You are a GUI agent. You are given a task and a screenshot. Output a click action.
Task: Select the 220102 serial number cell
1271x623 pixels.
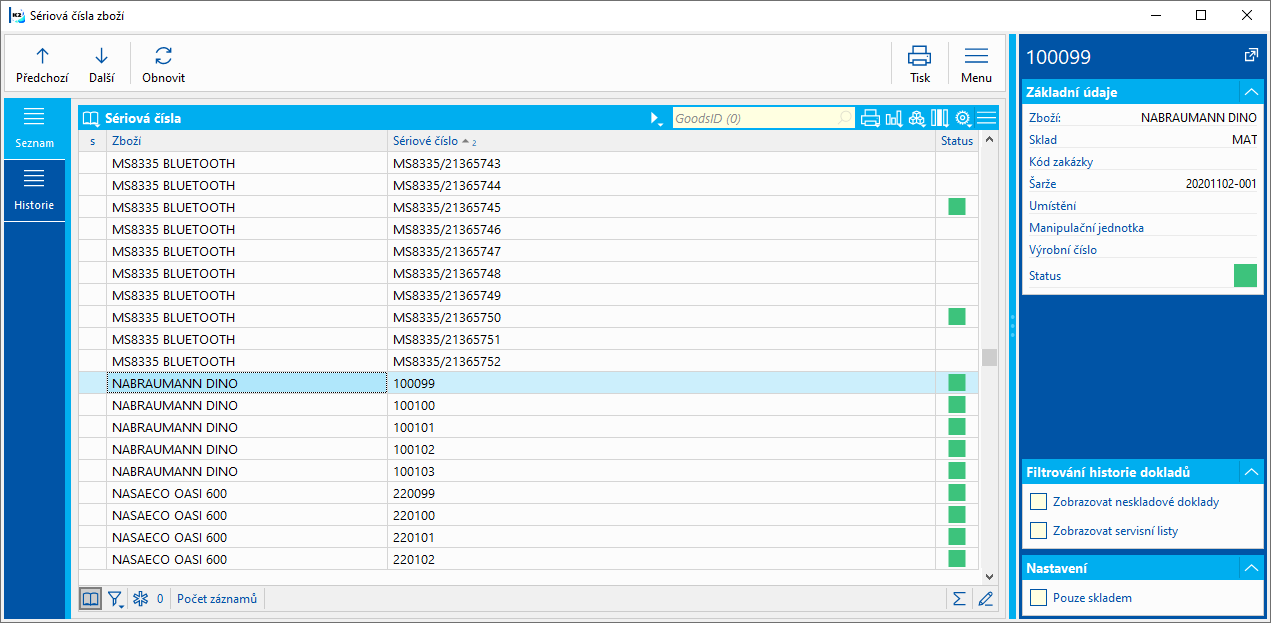coord(661,559)
